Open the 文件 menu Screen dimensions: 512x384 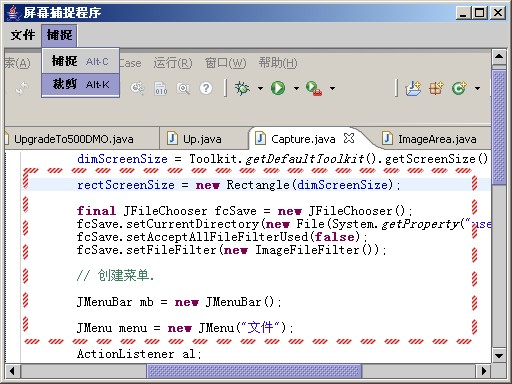23,35
